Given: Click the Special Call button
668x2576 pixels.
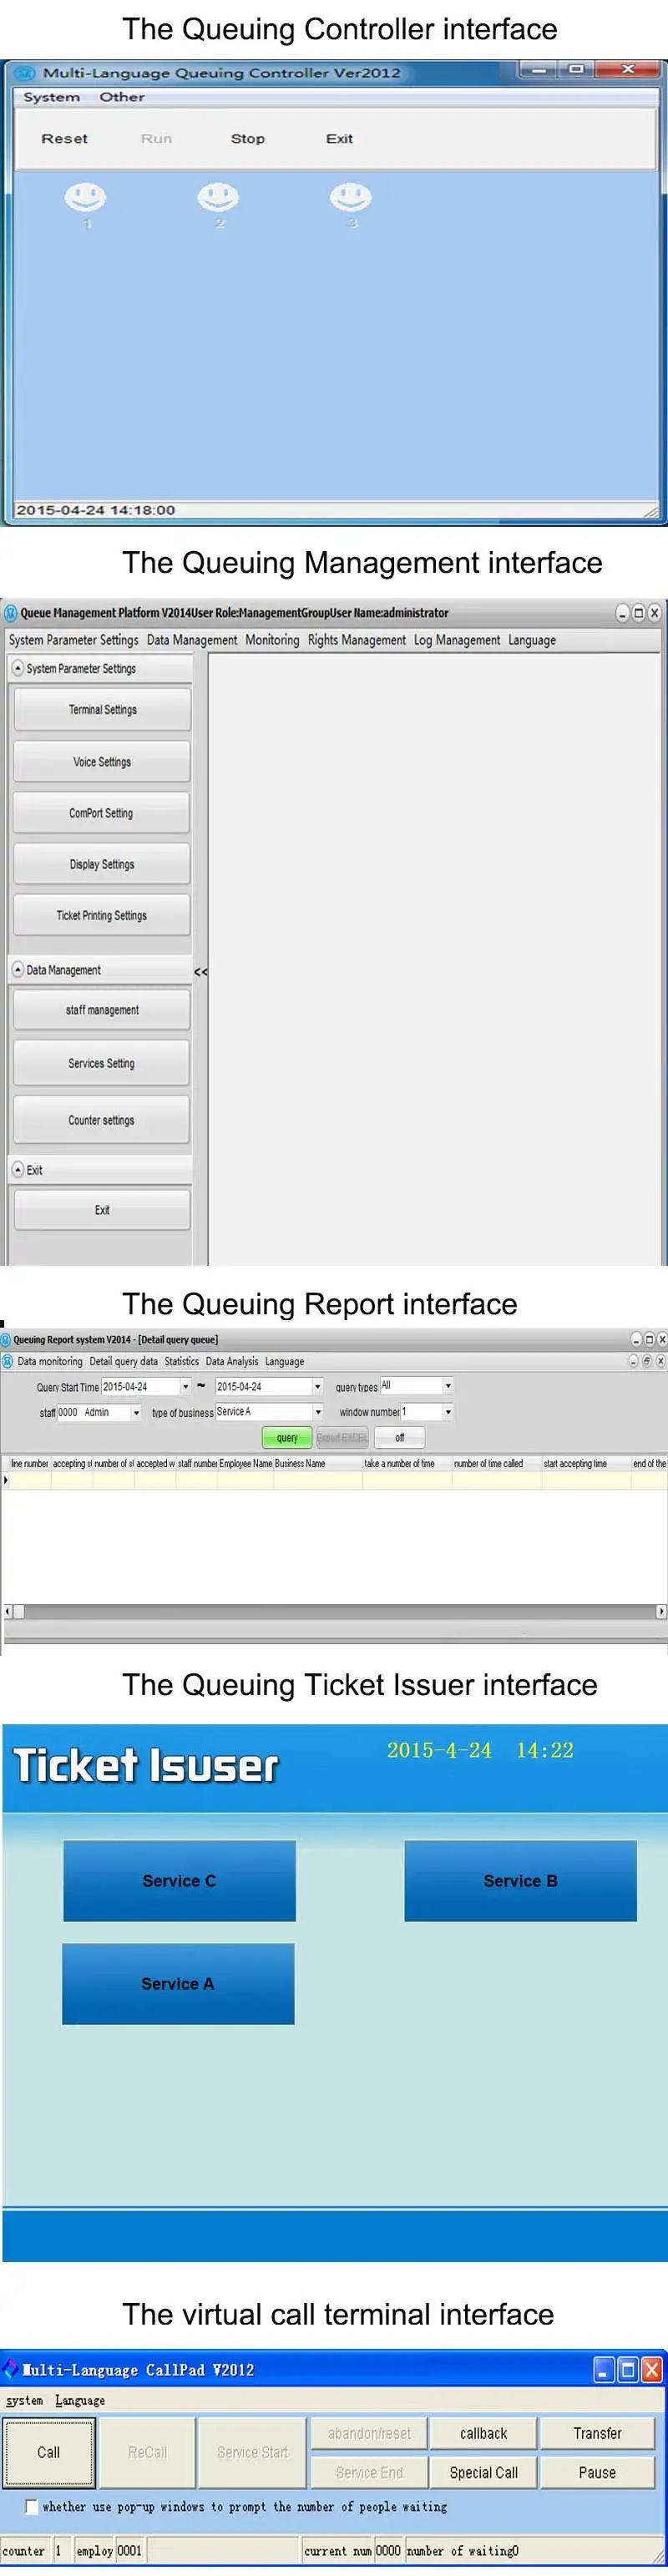Looking at the screenshot, I should click(484, 2472).
